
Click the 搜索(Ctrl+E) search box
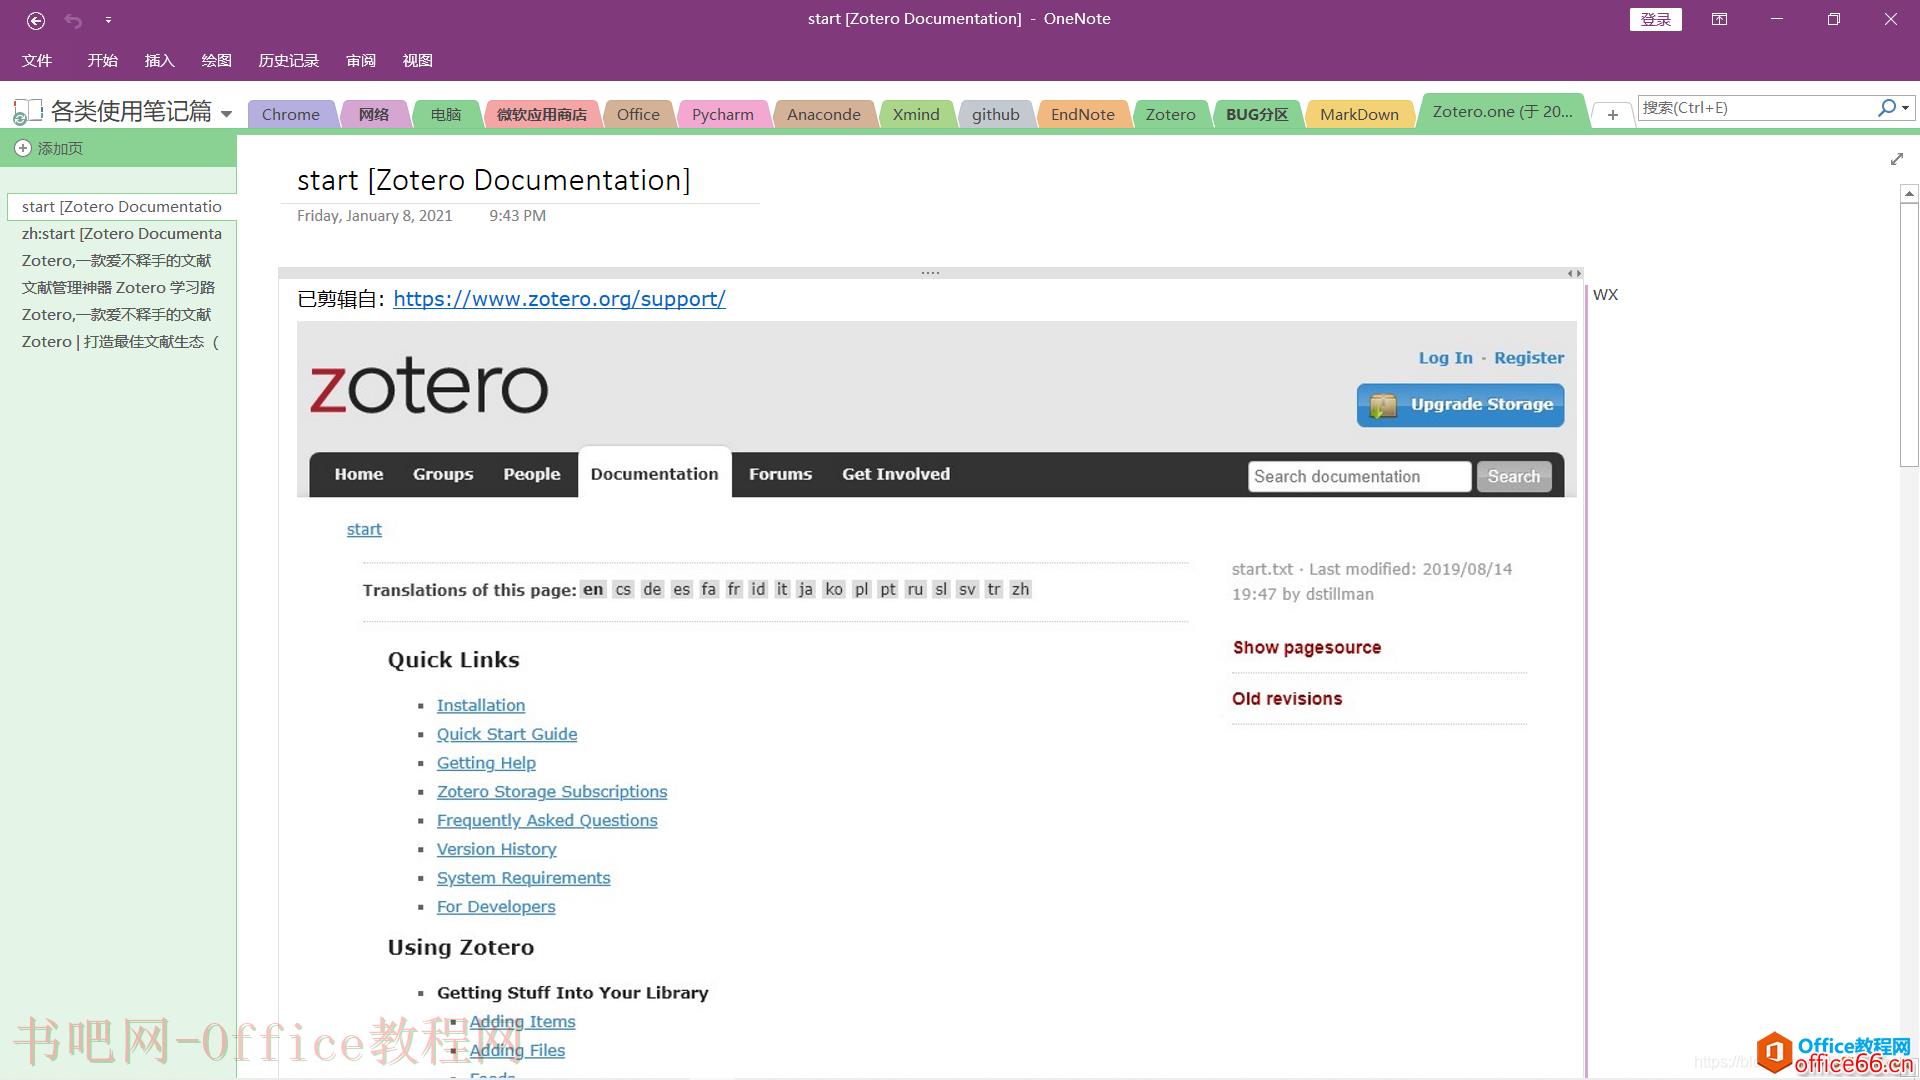coord(1757,107)
